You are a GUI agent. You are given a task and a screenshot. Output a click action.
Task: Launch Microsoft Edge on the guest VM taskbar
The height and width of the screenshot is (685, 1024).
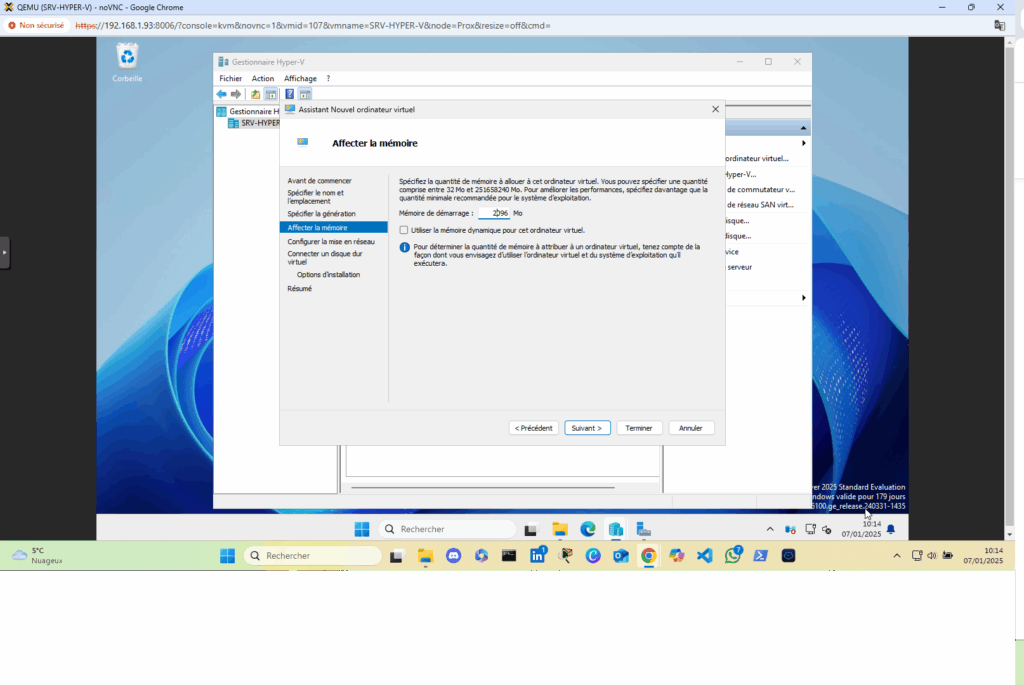coord(588,529)
